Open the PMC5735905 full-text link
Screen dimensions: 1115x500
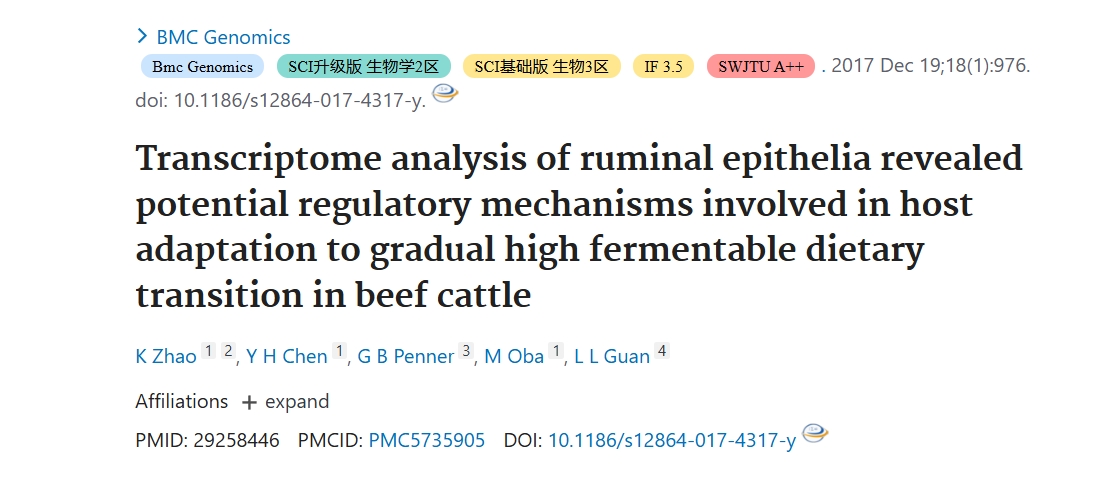coord(427,440)
